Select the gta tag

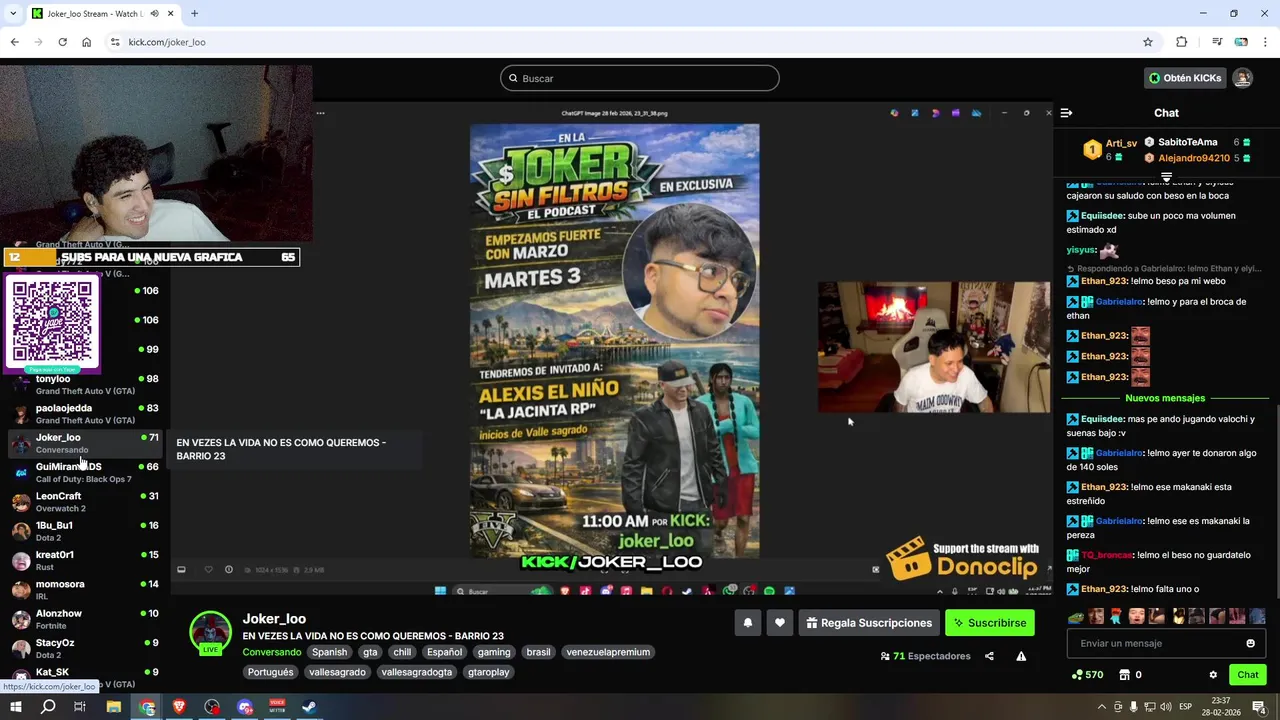(370, 652)
